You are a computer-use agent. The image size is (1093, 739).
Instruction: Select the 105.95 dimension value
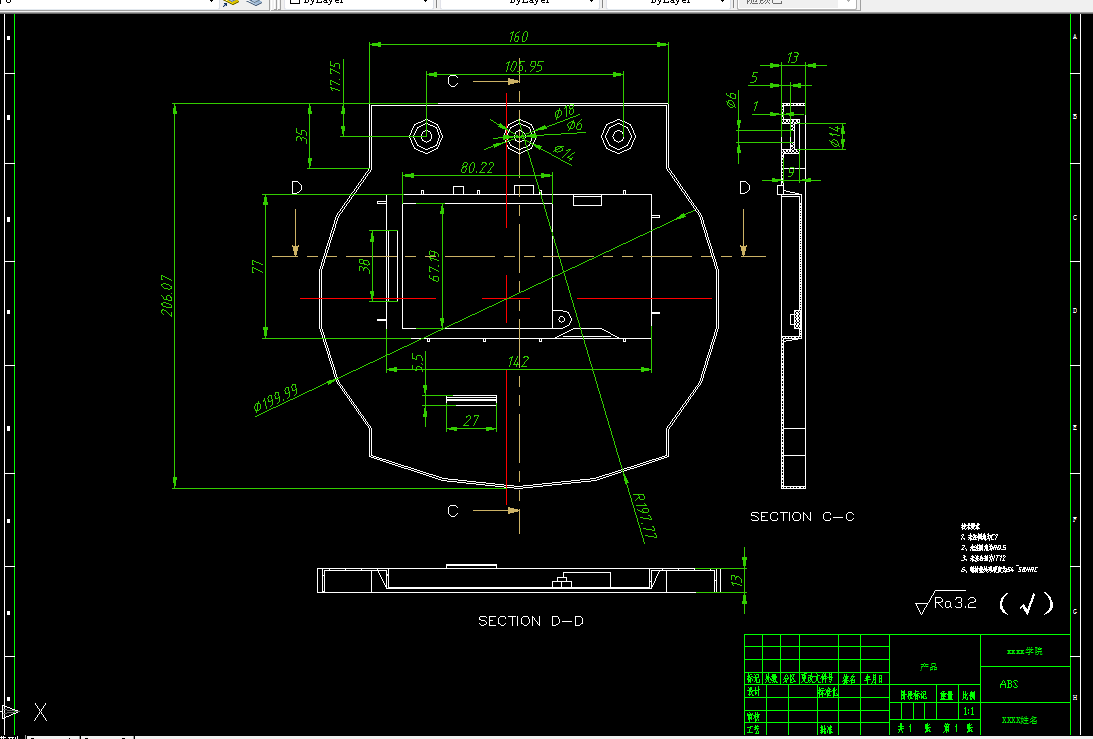tap(524, 66)
